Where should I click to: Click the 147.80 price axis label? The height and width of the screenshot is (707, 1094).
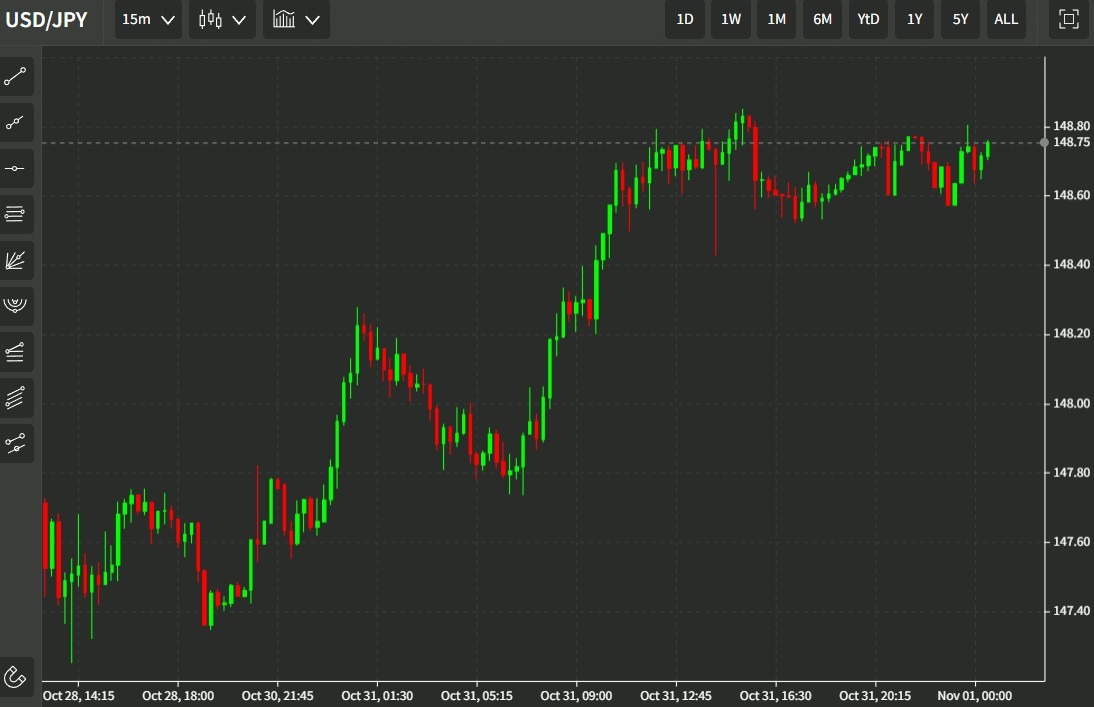coord(1071,472)
